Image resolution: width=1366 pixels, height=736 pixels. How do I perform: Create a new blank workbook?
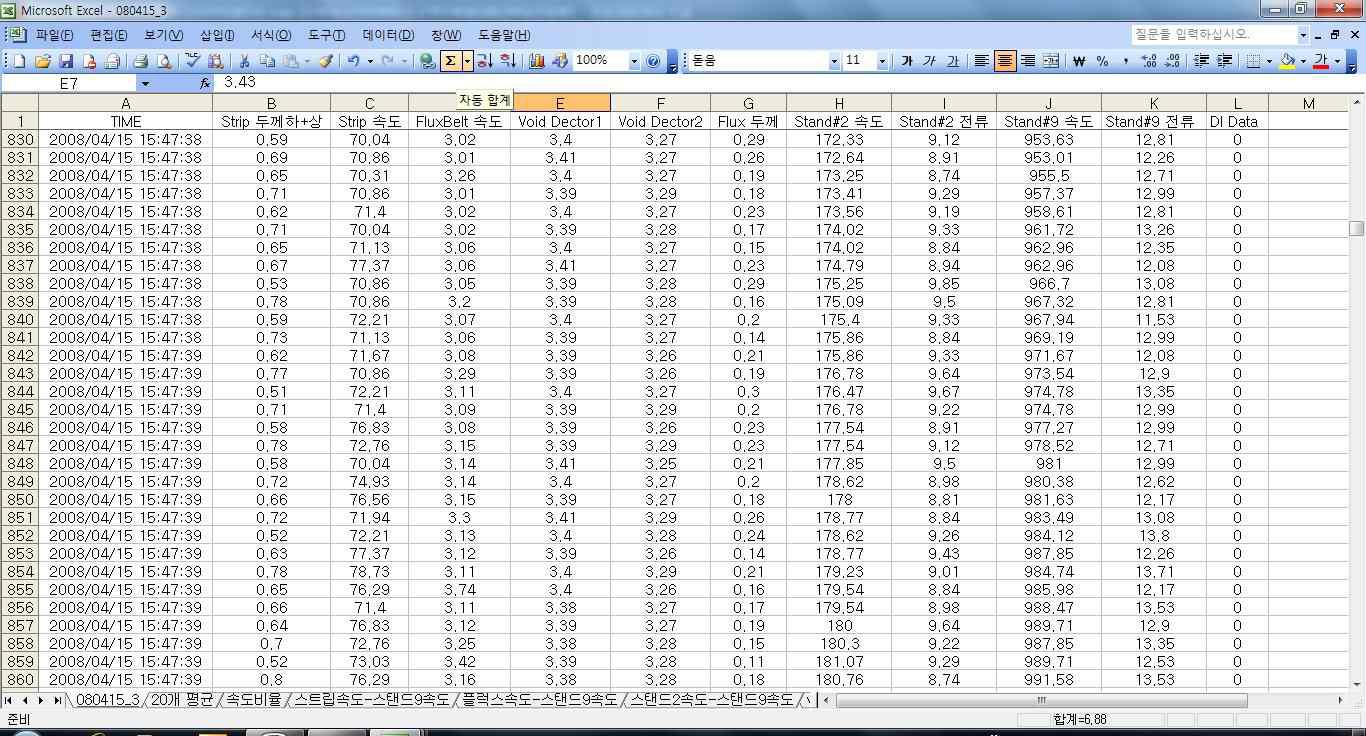click(x=20, y=61)
